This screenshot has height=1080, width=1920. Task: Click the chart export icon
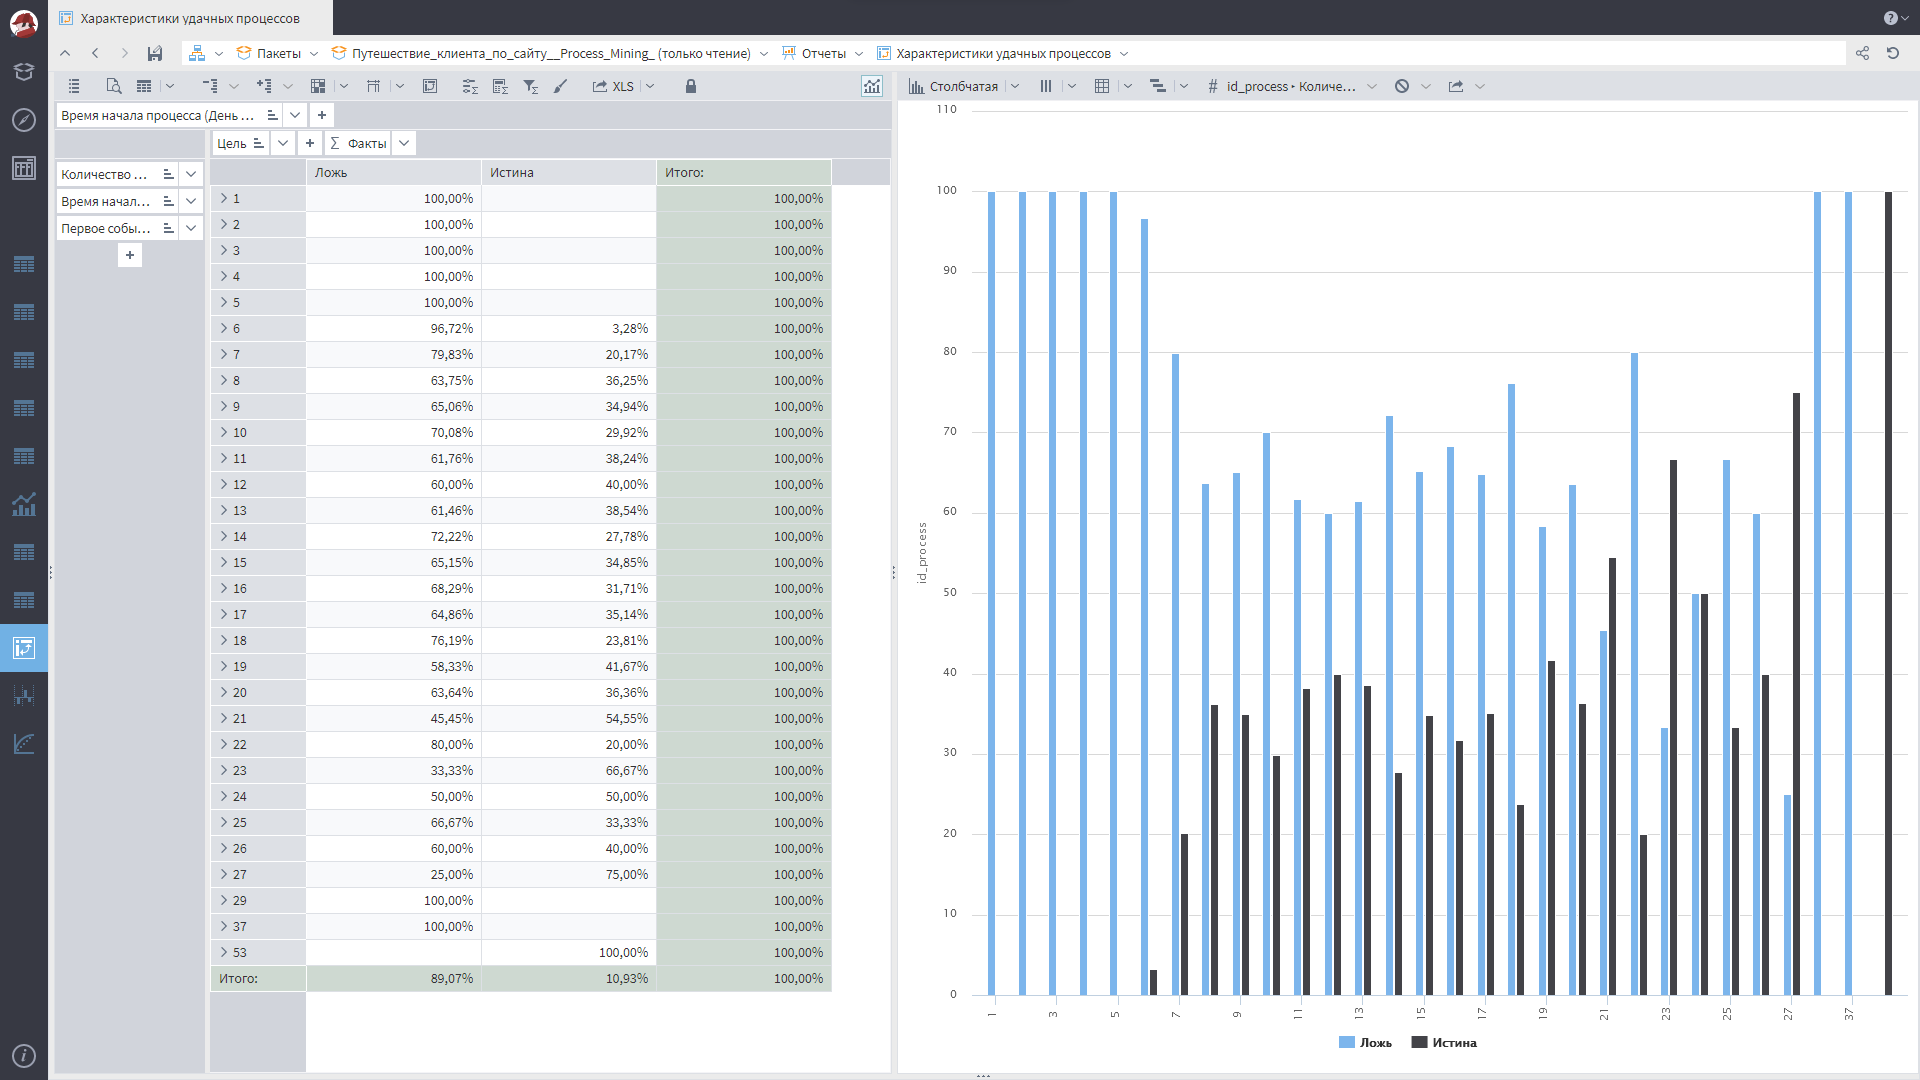point(1456,86)
